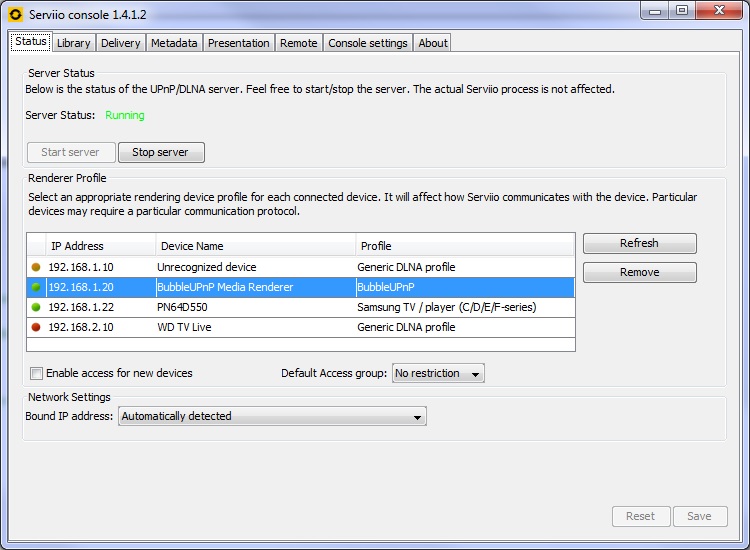750x550 pixels.
Task: Go to the Metadata tab
Action: coord(174,43)
